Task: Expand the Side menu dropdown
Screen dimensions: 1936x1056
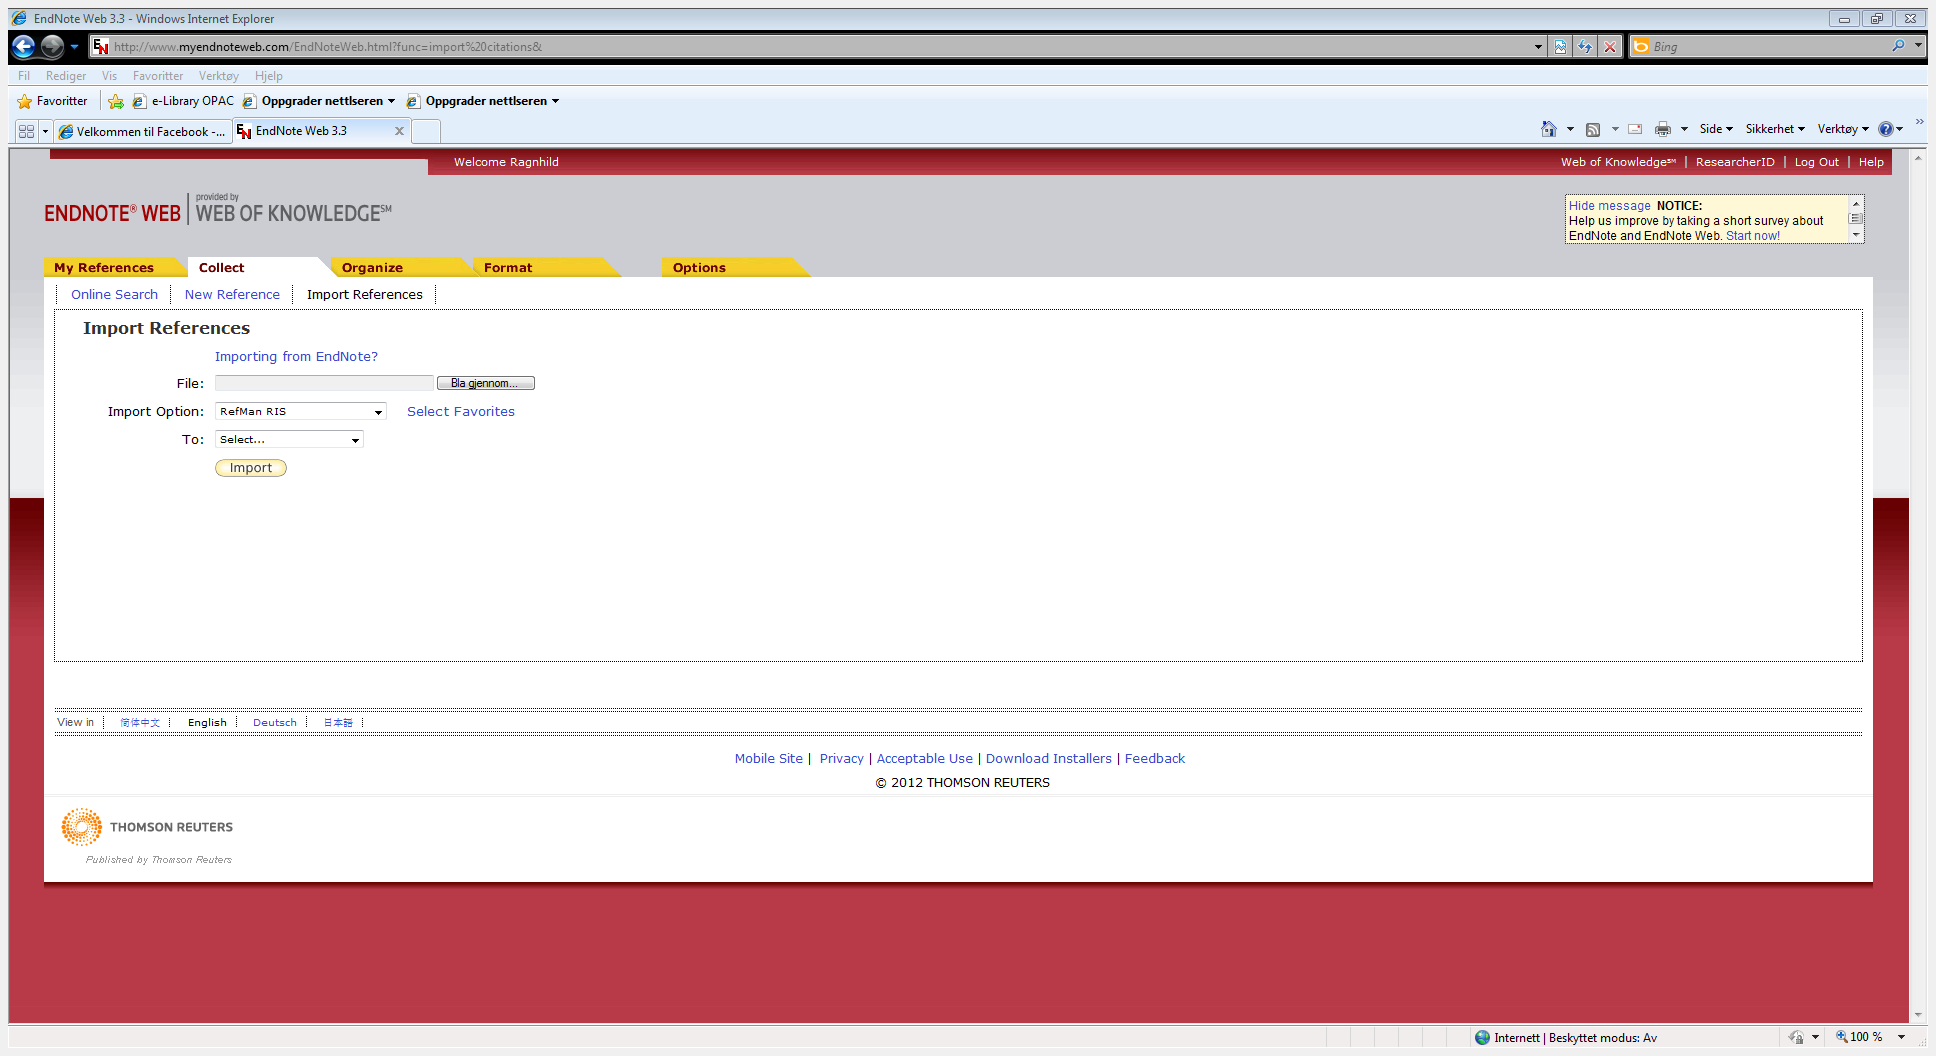Action: 1716,129
